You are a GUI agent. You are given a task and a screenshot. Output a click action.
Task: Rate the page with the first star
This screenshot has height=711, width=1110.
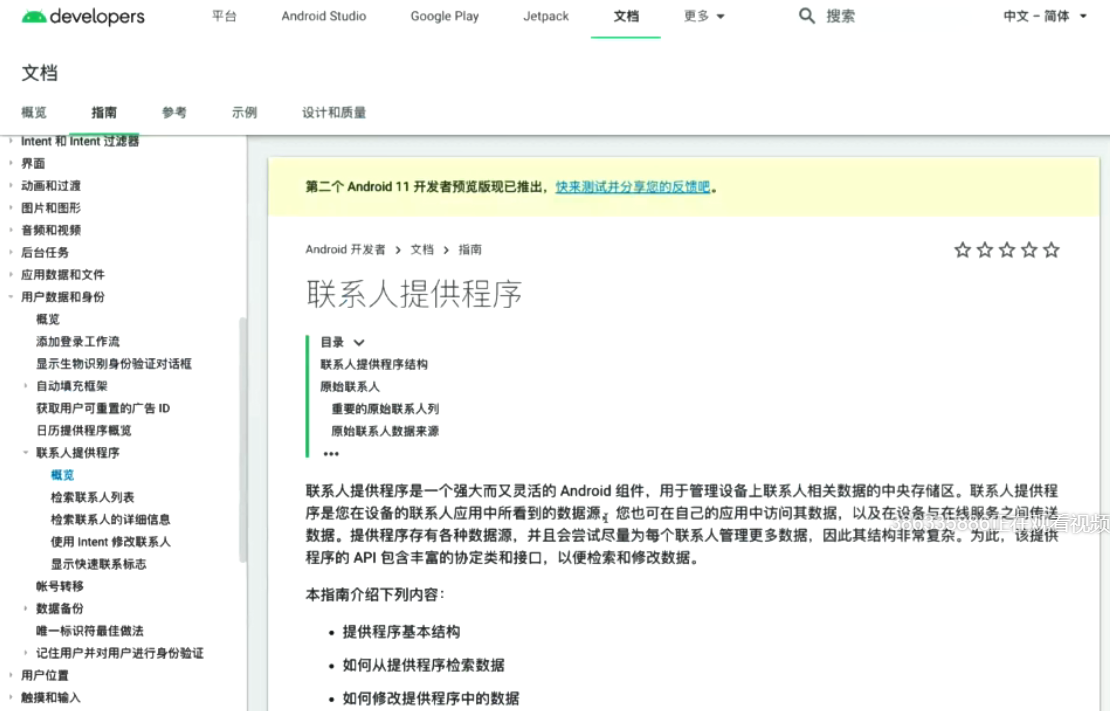click(x=962, y=249)
